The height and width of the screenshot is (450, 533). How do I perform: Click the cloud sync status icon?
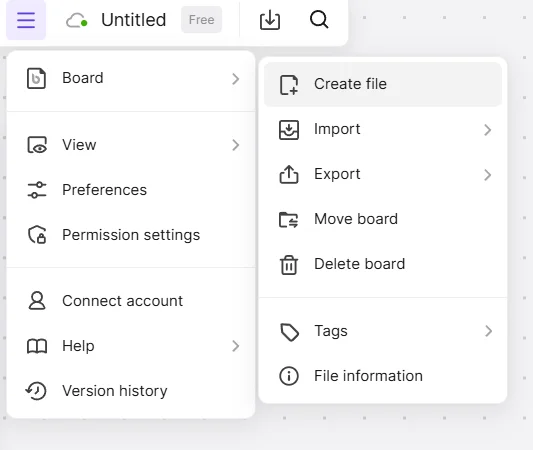point(77,20)
